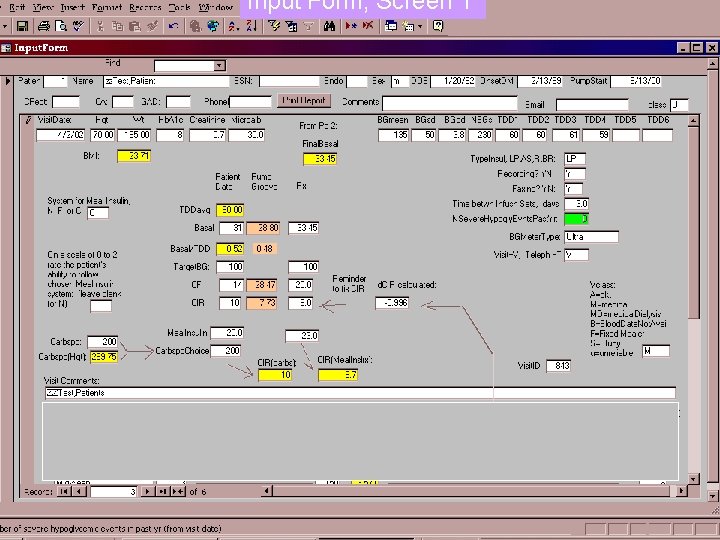Click the Print Report button
Viewport: 720px width, 540px height.
pos(304,101)
